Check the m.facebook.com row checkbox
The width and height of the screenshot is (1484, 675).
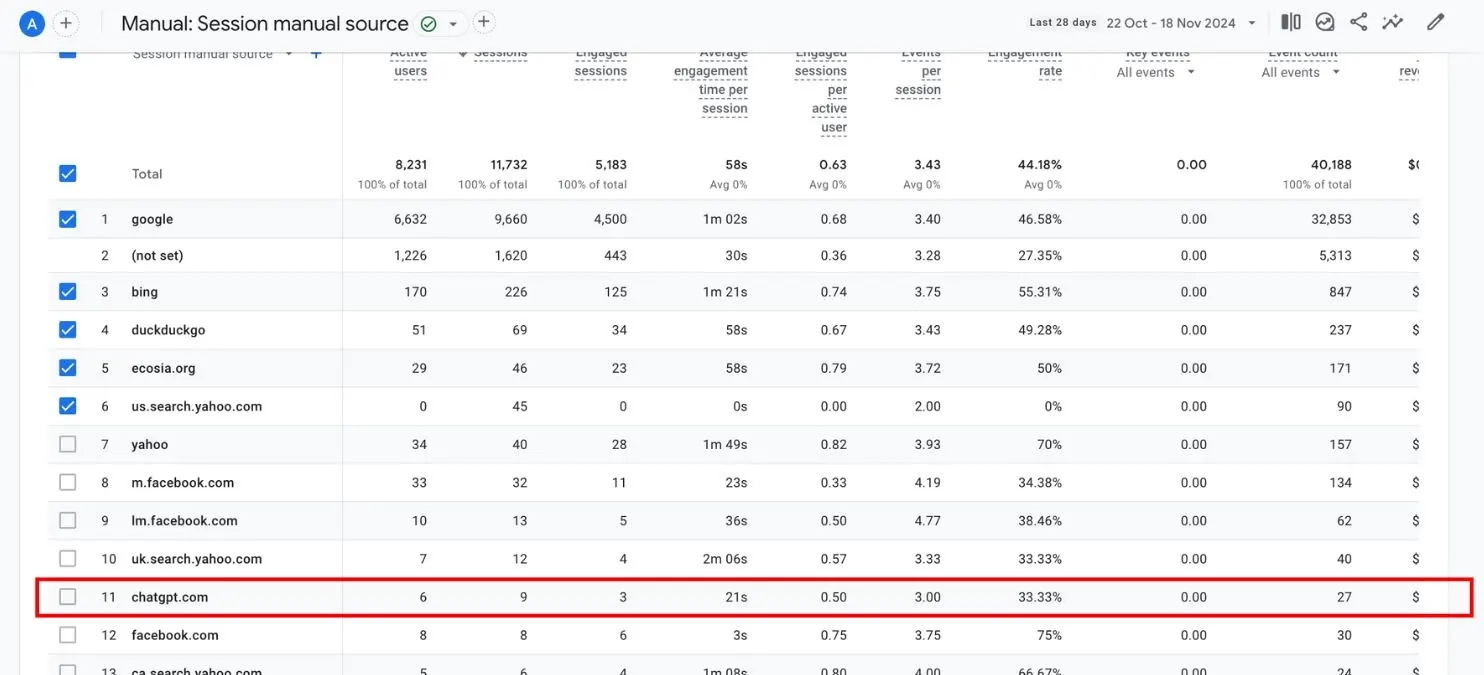67,482
